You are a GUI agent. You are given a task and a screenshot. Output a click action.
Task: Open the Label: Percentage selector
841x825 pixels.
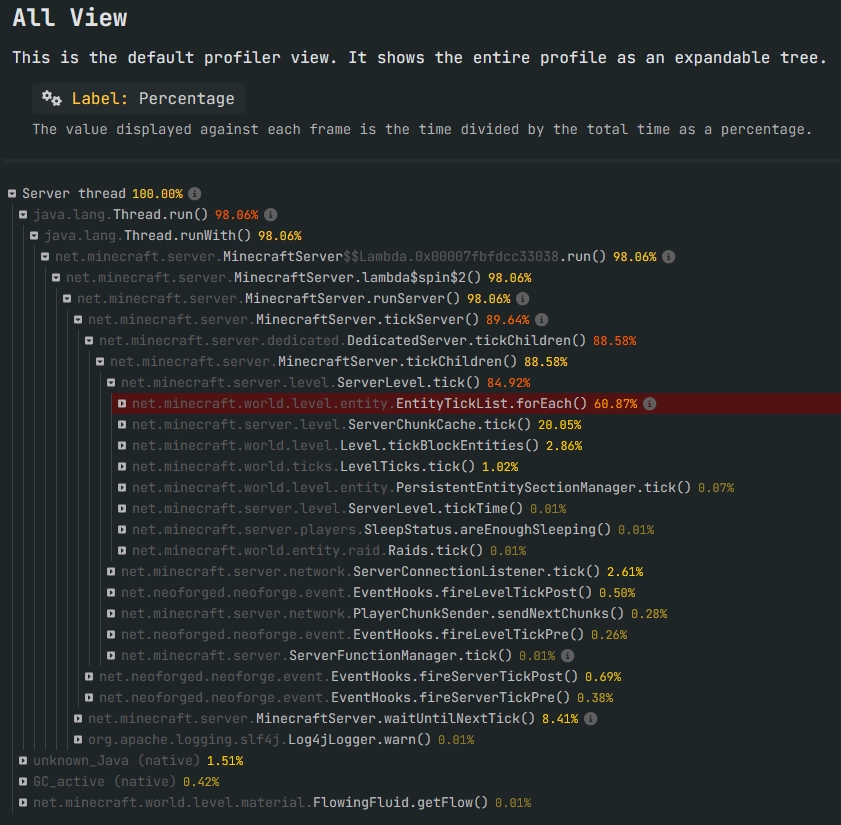140,98
